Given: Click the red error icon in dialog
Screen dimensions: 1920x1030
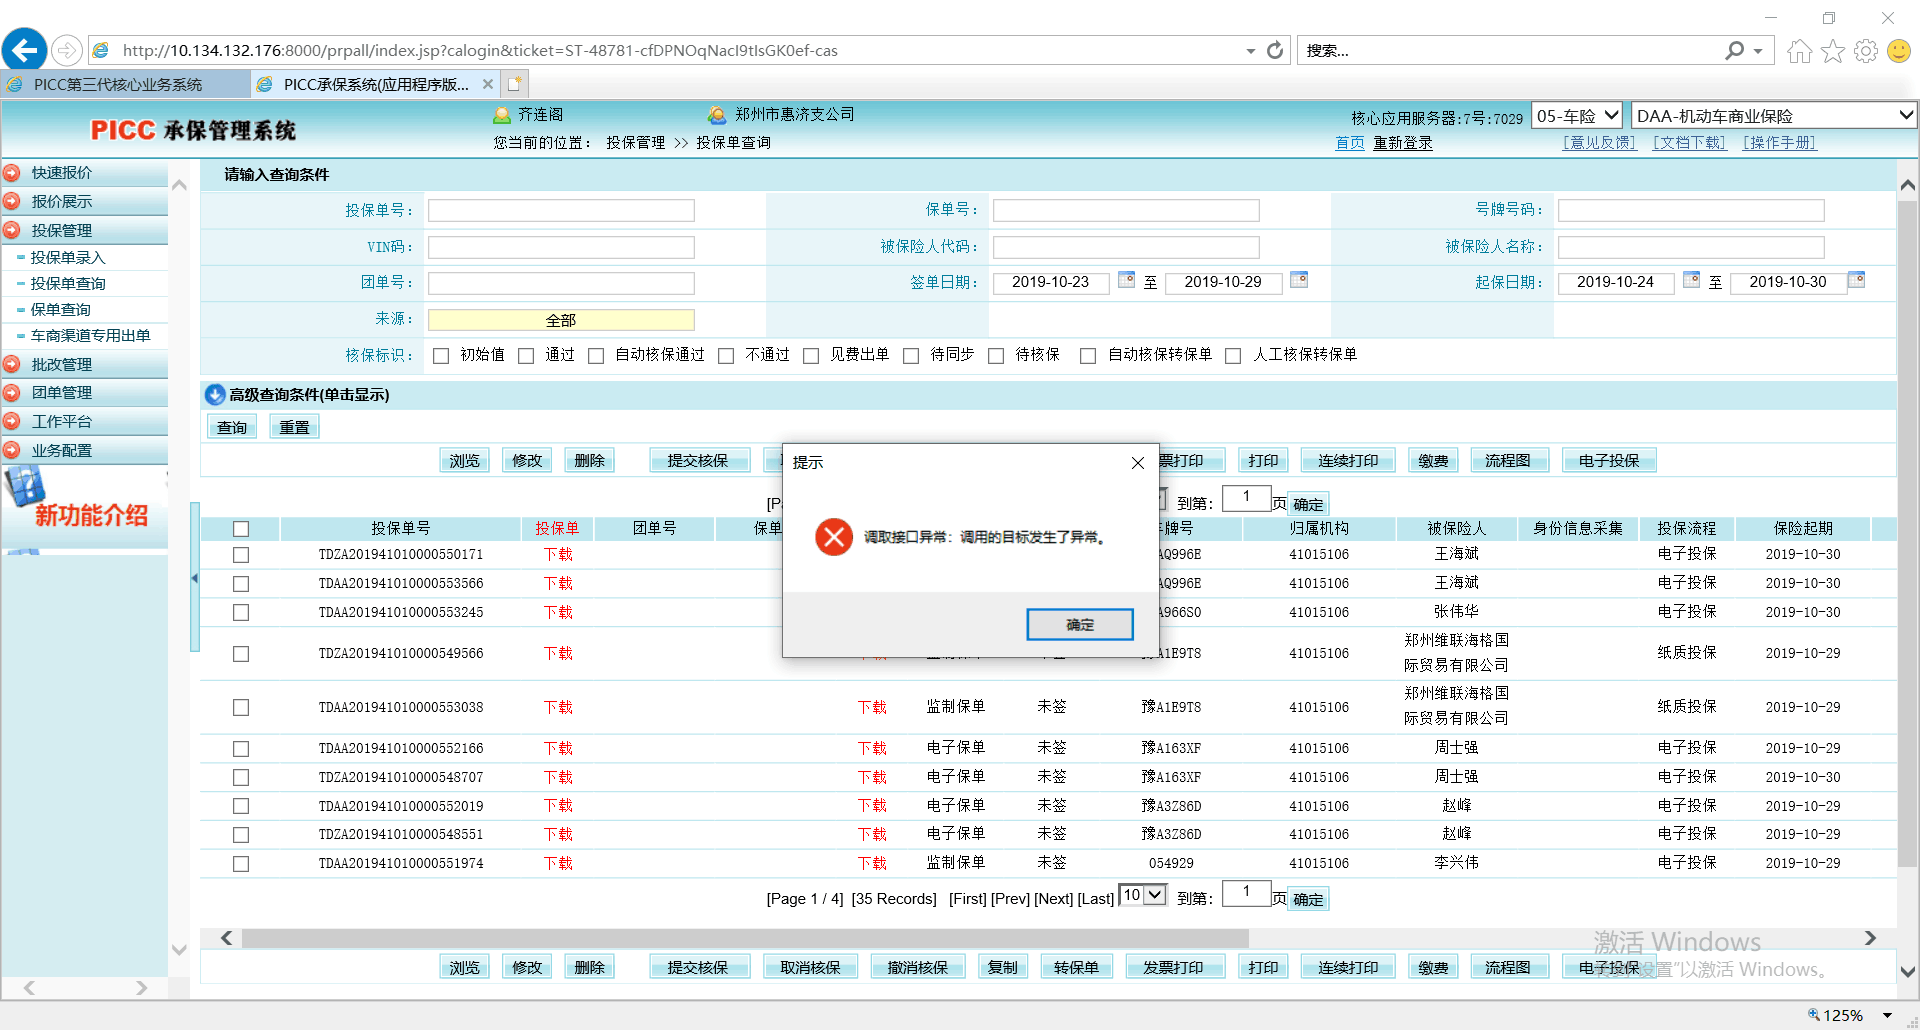Looking at the screenshot, I should 833,537.
